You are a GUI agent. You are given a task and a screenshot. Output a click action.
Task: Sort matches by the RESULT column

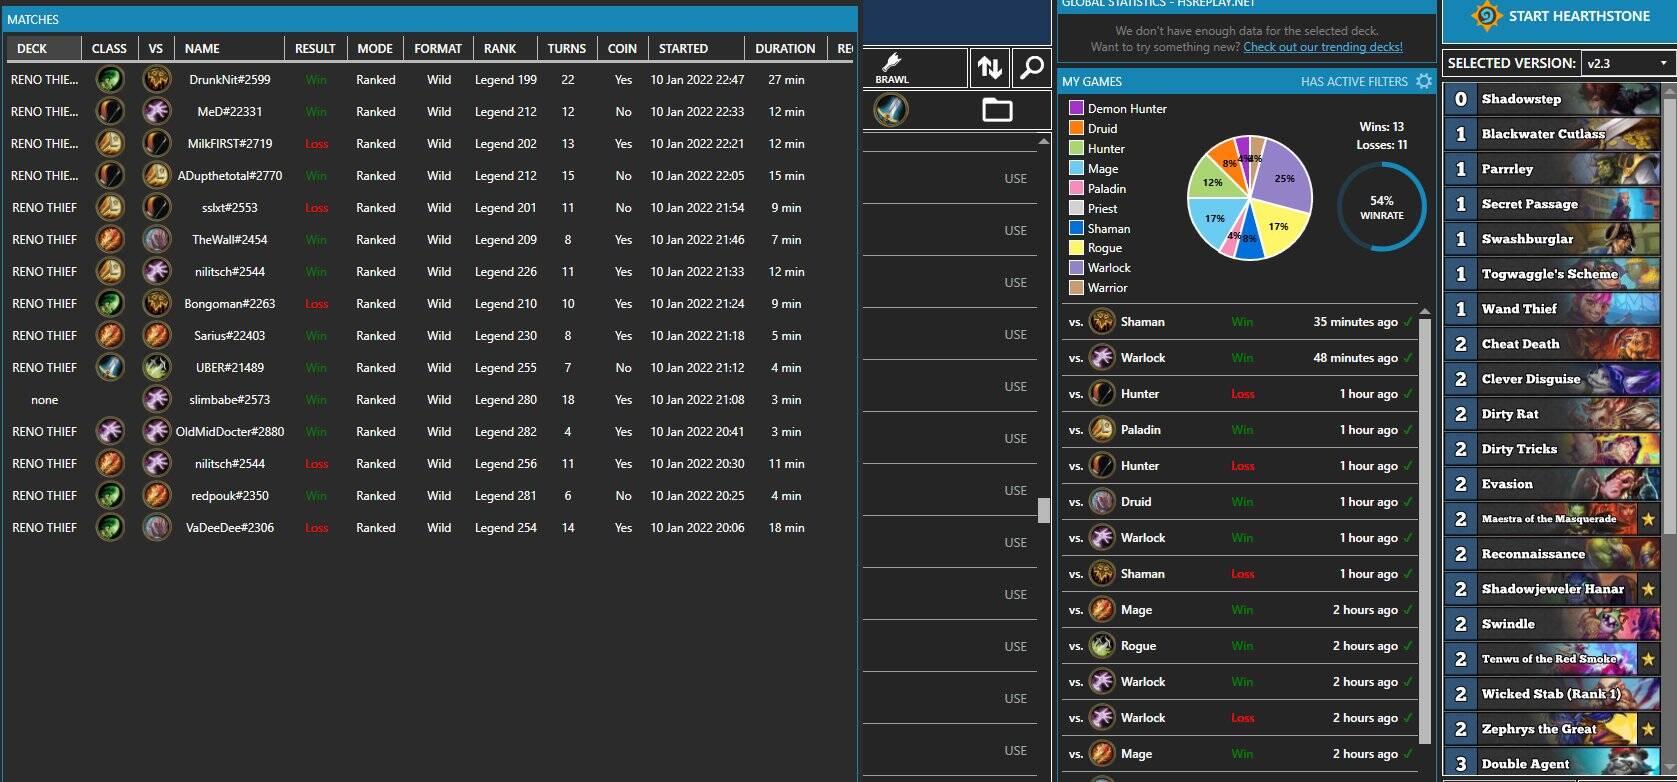pos(315,48)
